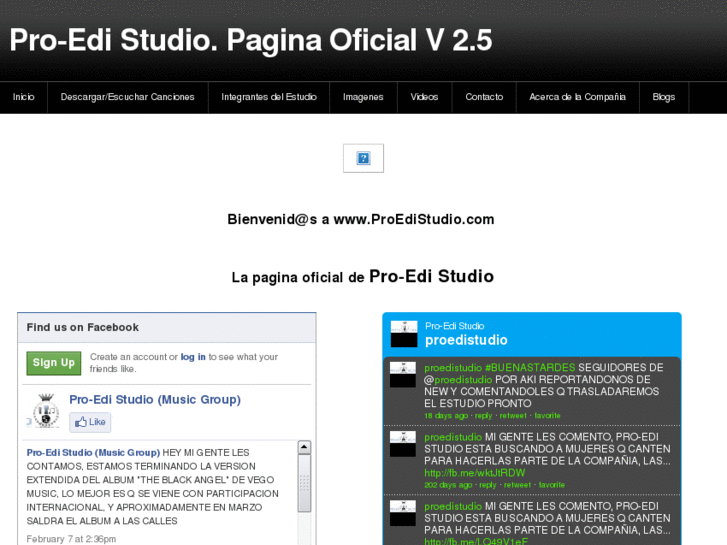Open the Imagenes menu item
The image size is (727, 545).
coord(363,97)
